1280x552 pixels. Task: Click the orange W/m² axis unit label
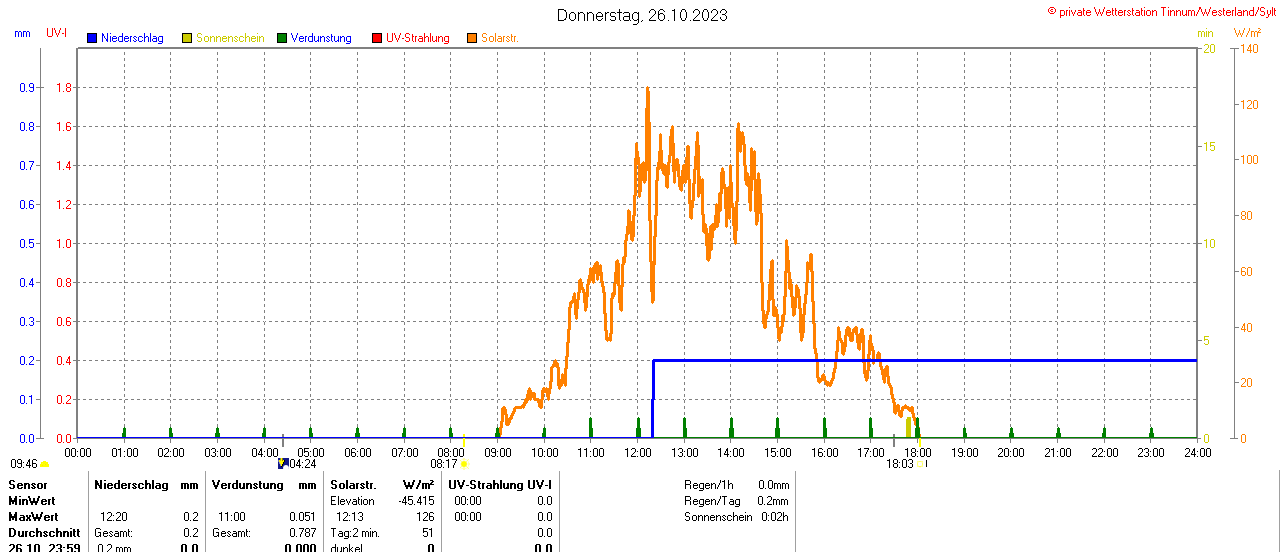coord(1248,33)
